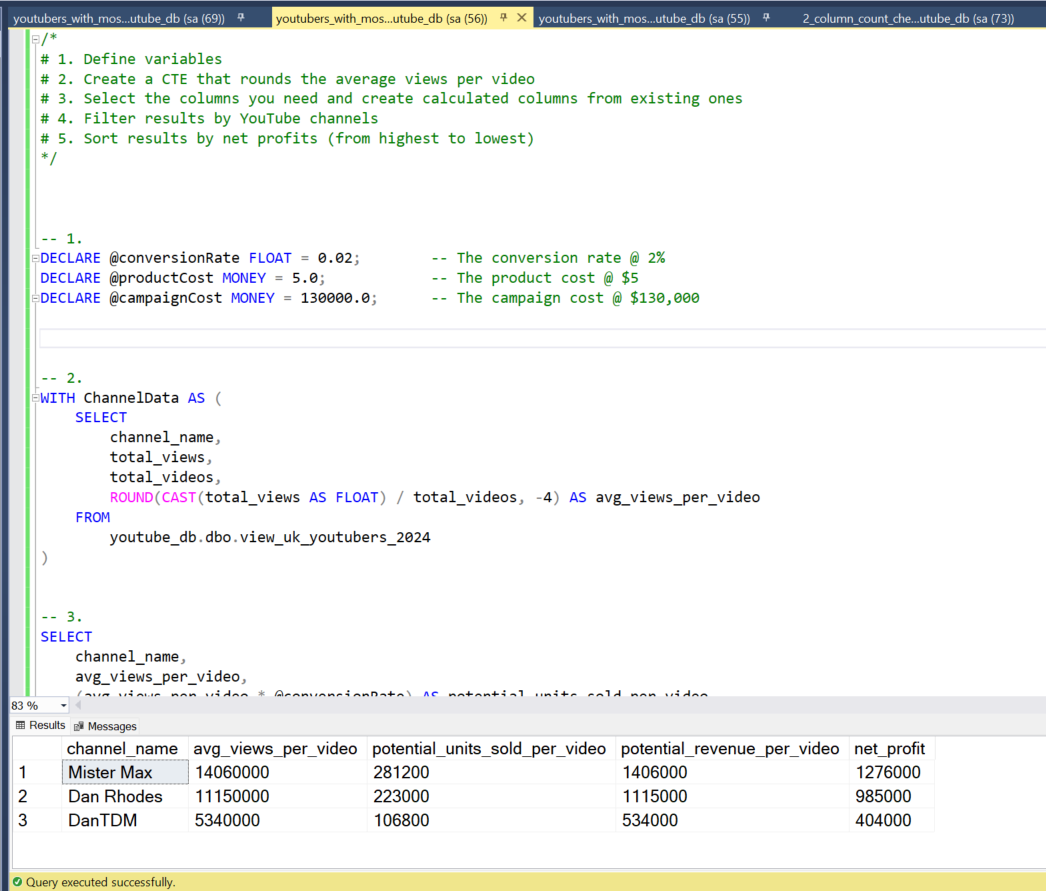This screenshot has height=891, width=1046.
Task: Click pin icon on the (sa (69)) tab
Action: tap(241, 18)
